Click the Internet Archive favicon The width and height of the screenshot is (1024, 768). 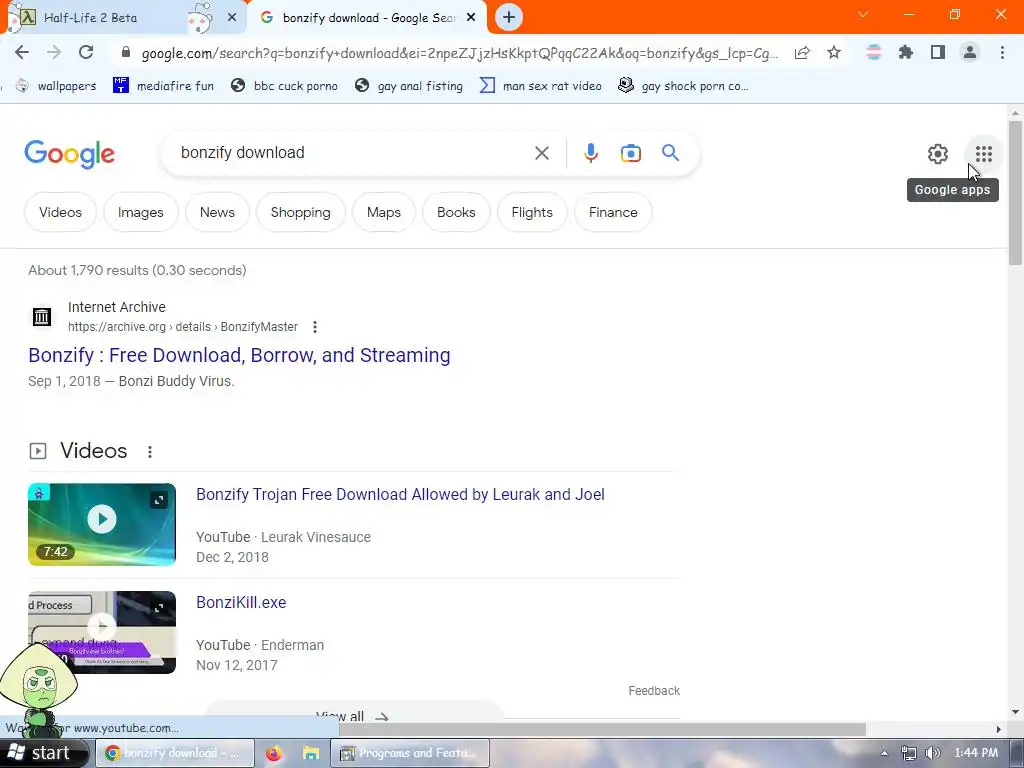[42, 317]
